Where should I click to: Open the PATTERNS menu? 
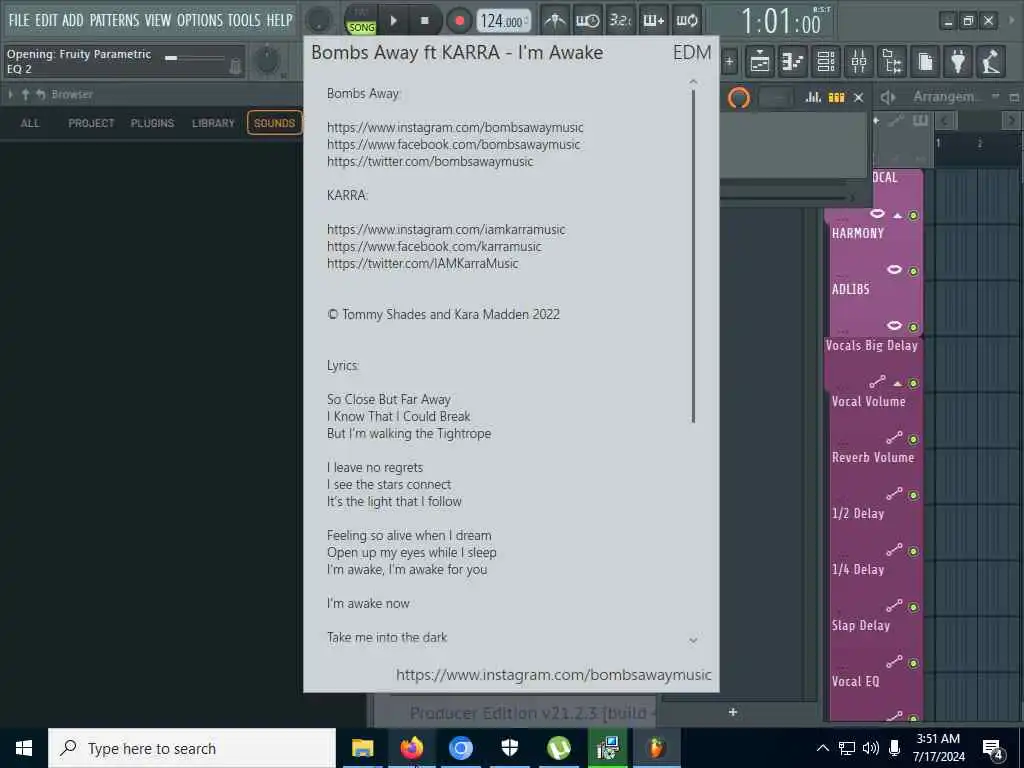coord(114,20)
